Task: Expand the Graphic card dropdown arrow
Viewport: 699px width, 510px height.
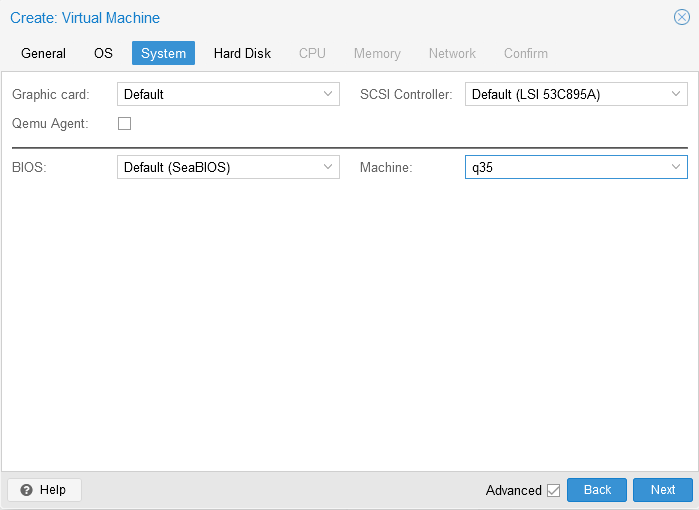Action: pos(328,95)
